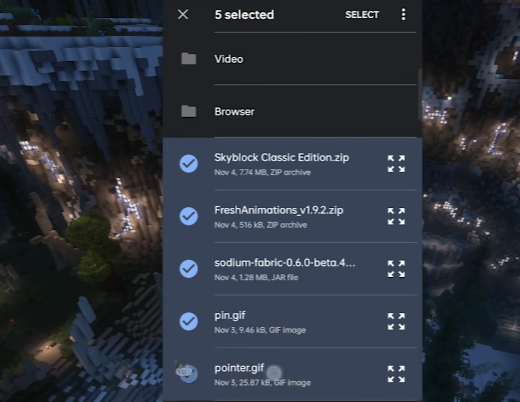Expand preview of sodium-fabric JAR file

point(396,269)
